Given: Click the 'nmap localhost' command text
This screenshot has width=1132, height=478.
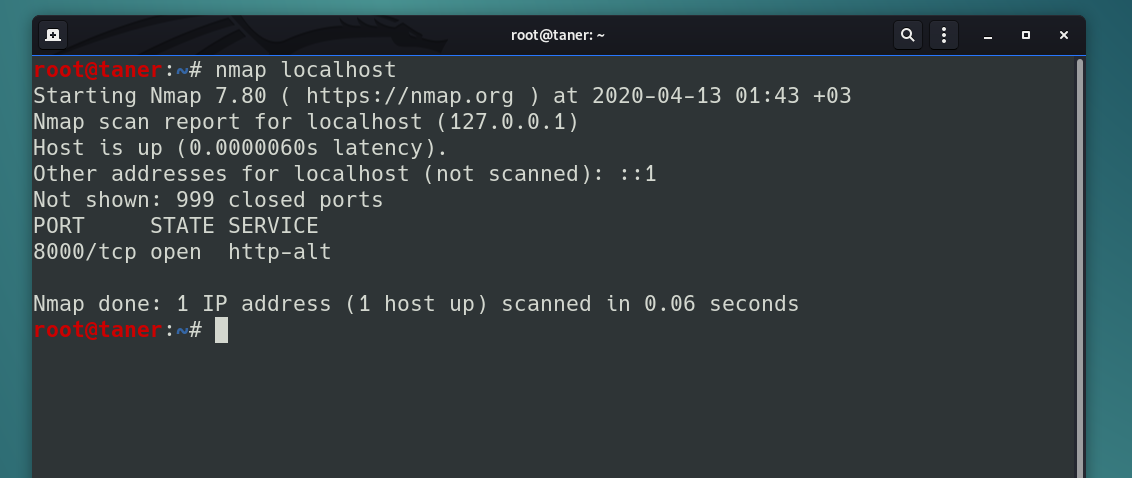Looking at the screenshot, I should [305, 70].
